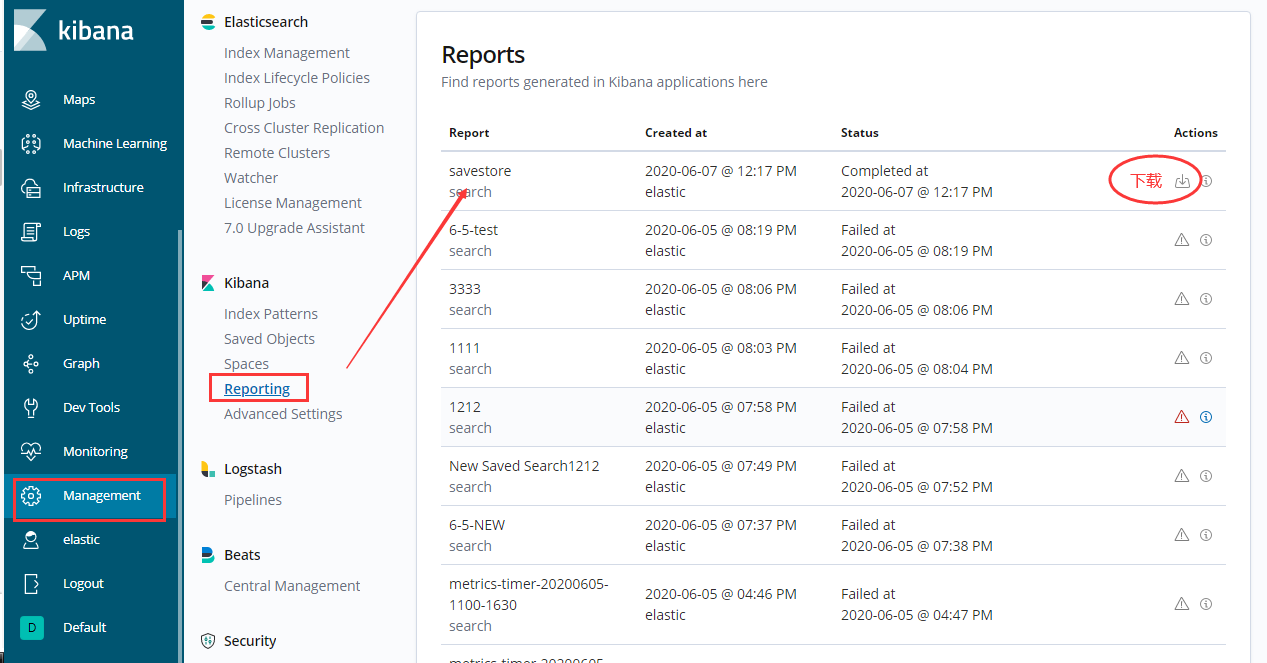Show blue info for 1212 report
The width and height of the screenshot is (1267, 663).
click(1206, 417)
